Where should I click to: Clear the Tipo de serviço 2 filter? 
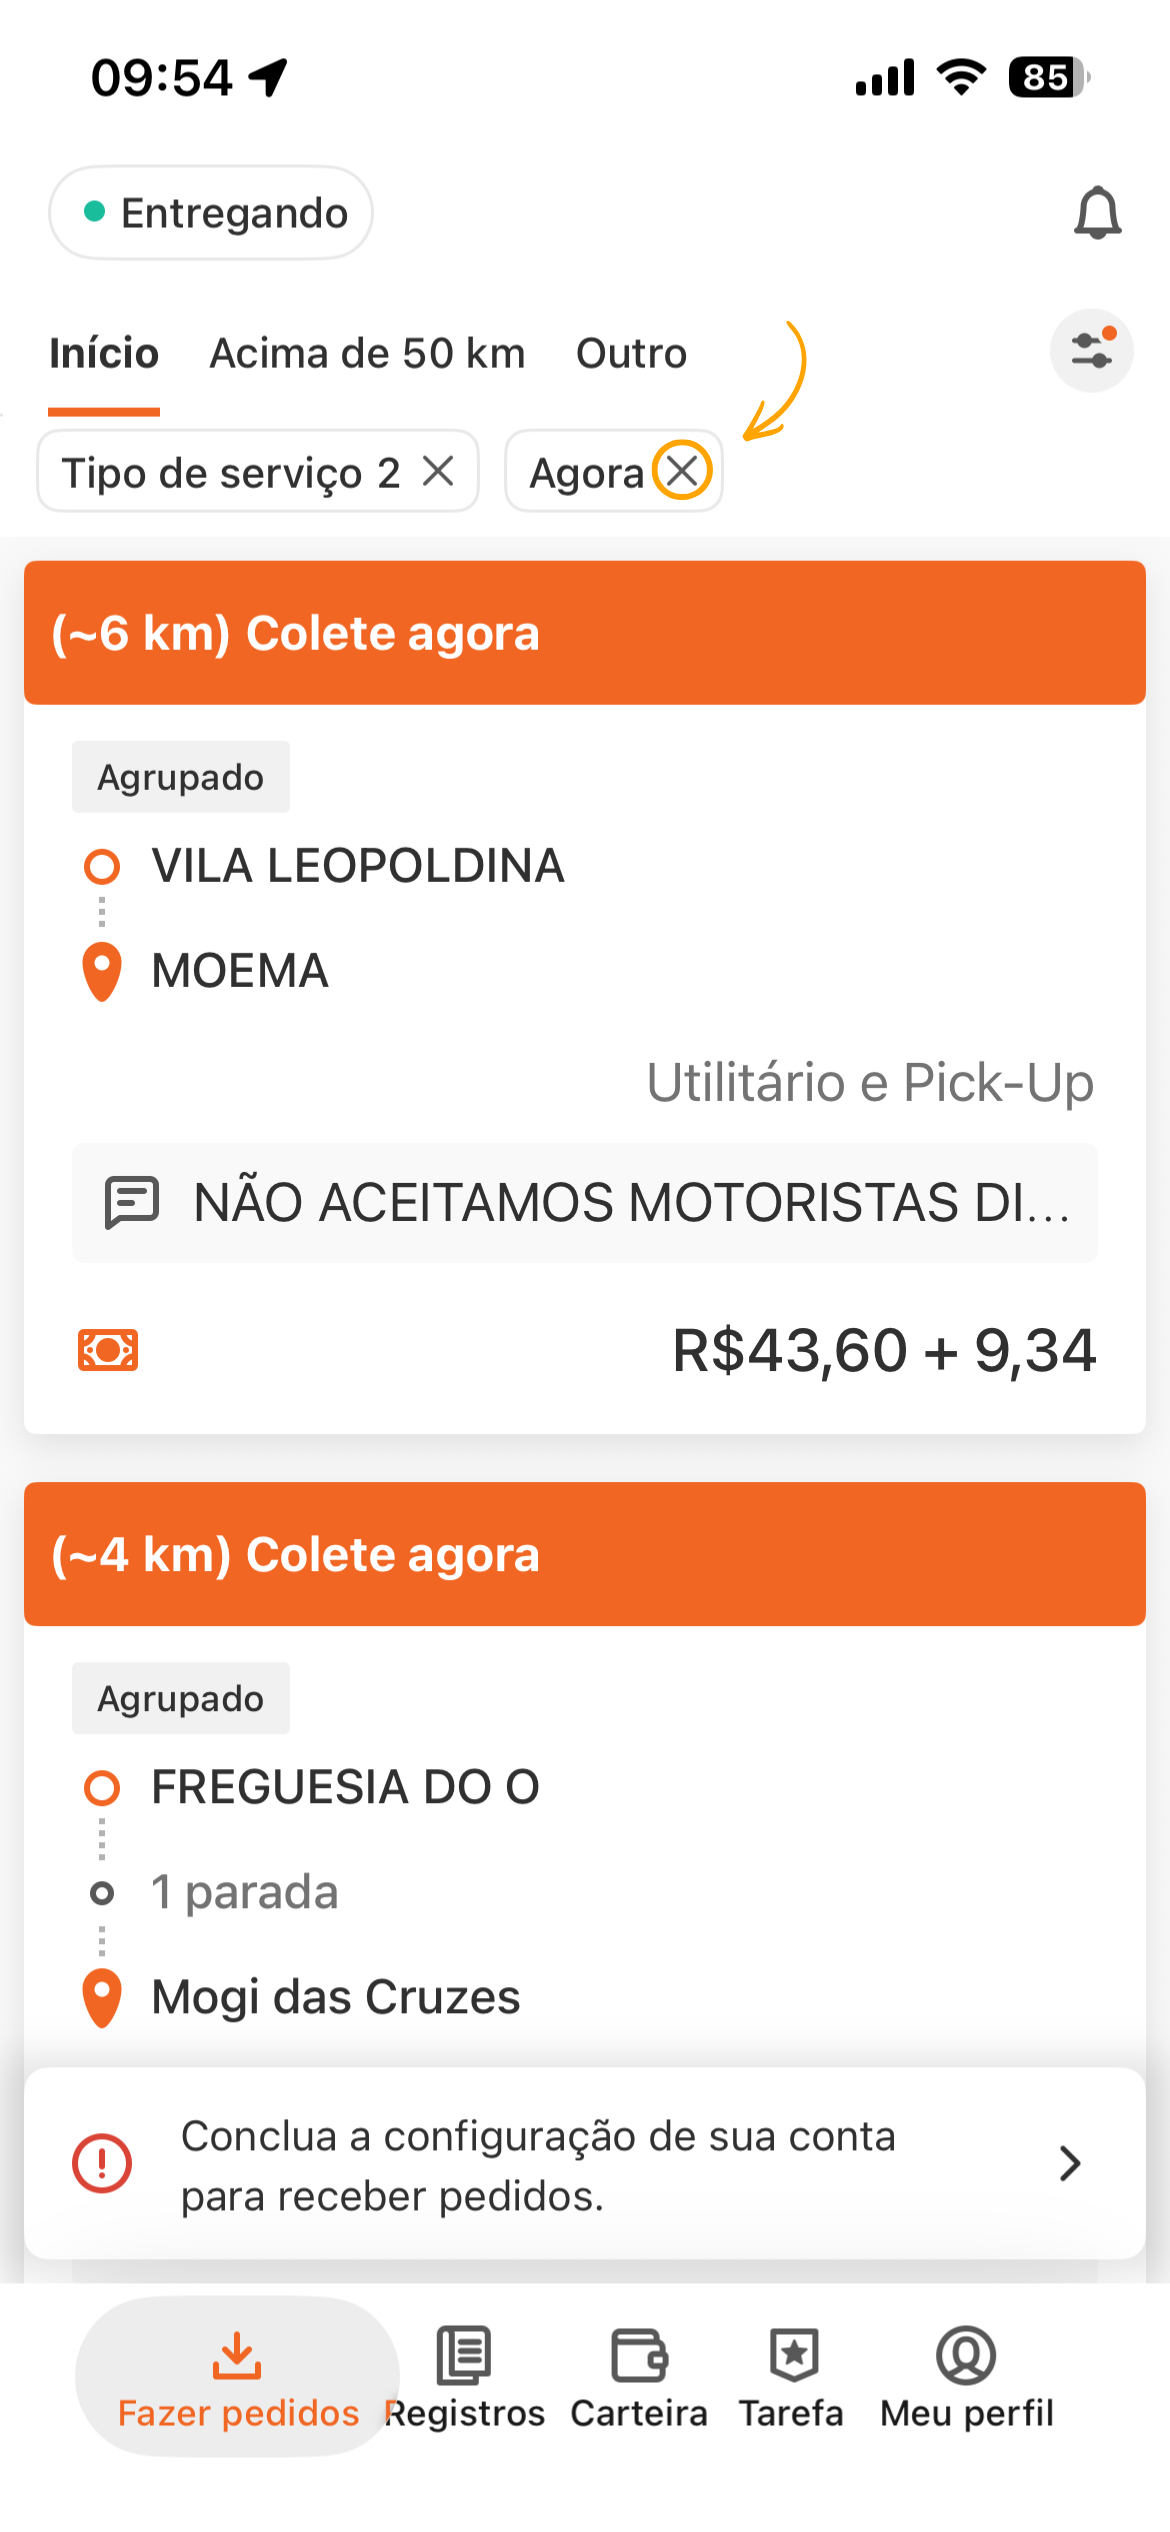pos(438,471)
